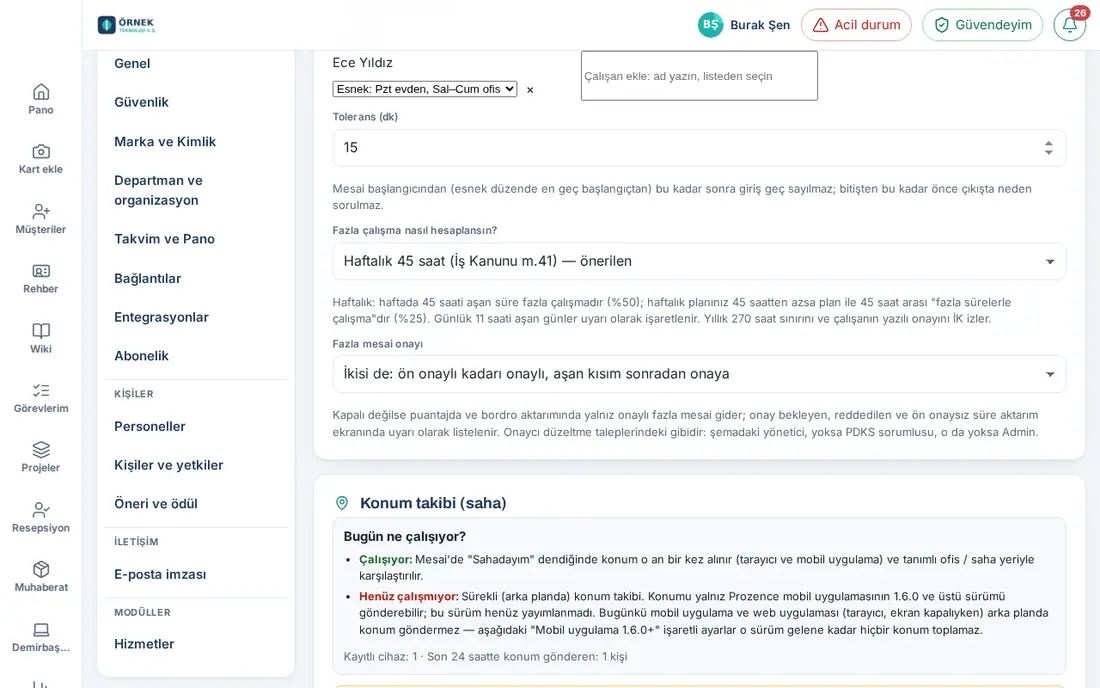Click the Konum takibi location pin icon

(342, 503)
